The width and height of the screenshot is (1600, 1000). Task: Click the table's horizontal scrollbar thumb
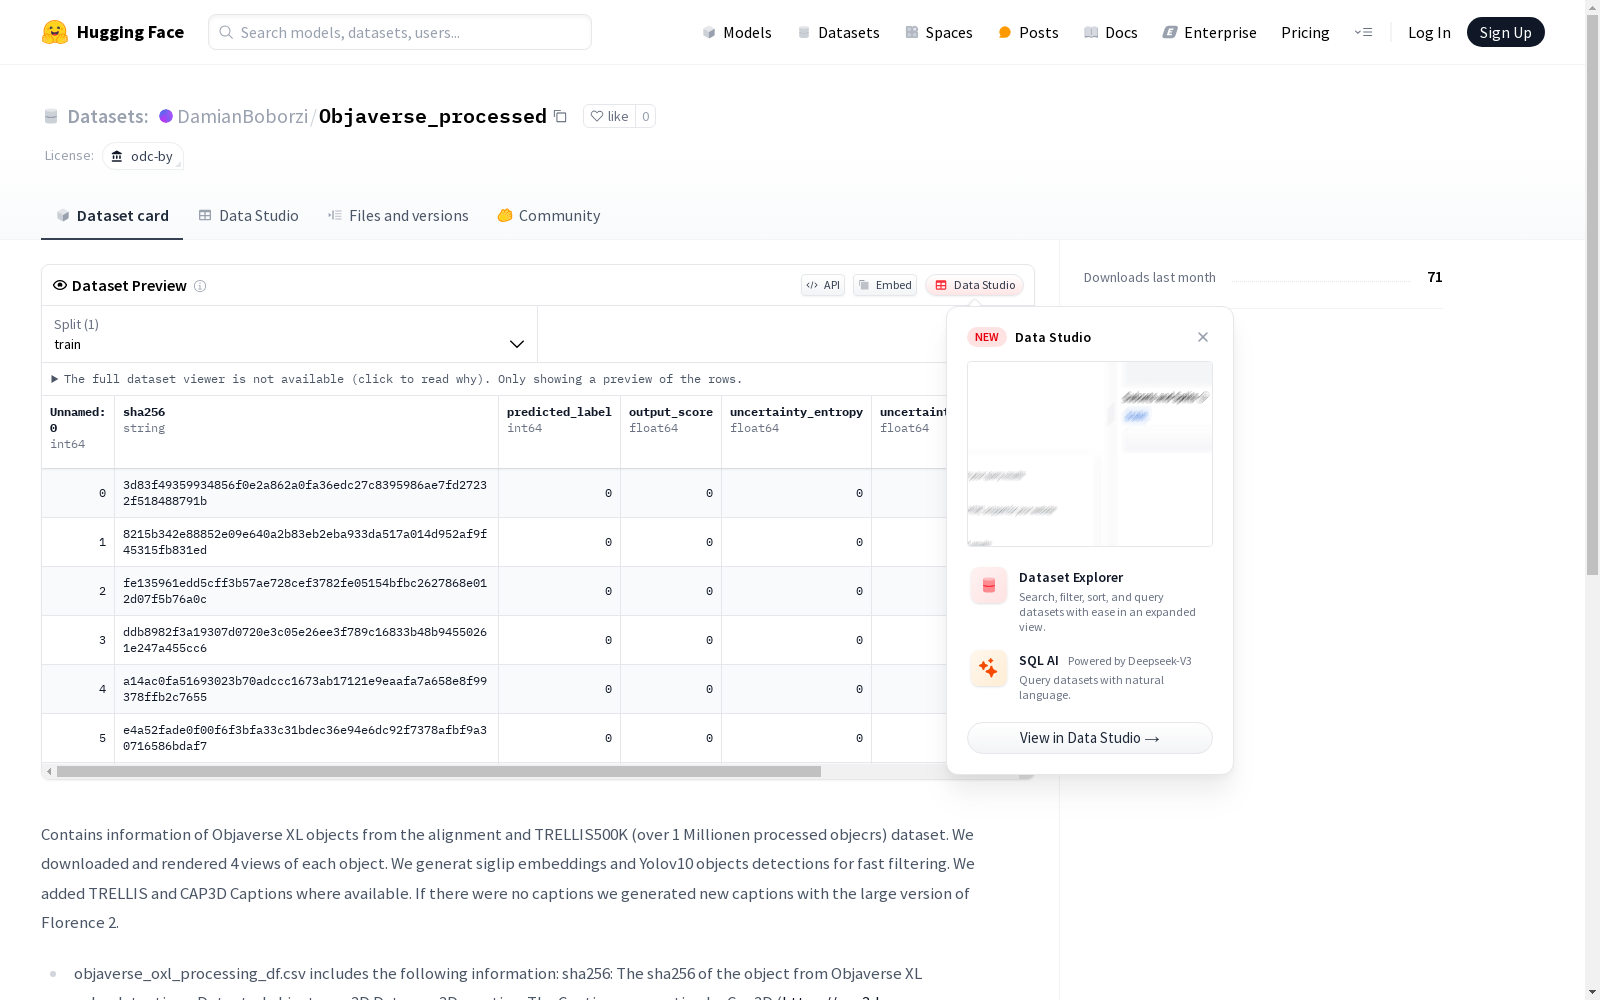(x=439, y=772)
